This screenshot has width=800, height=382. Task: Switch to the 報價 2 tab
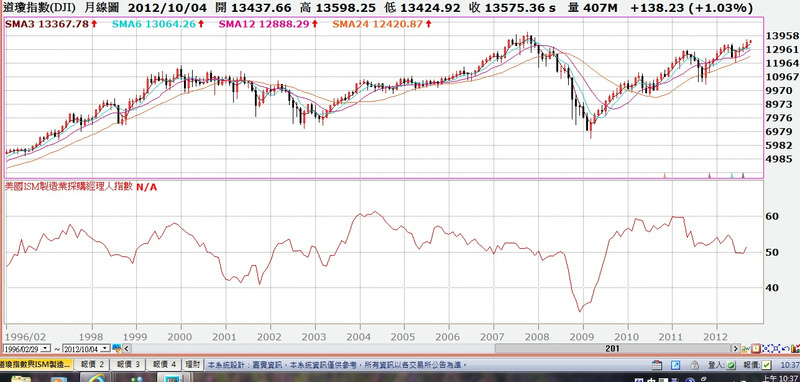pos(91,365)
